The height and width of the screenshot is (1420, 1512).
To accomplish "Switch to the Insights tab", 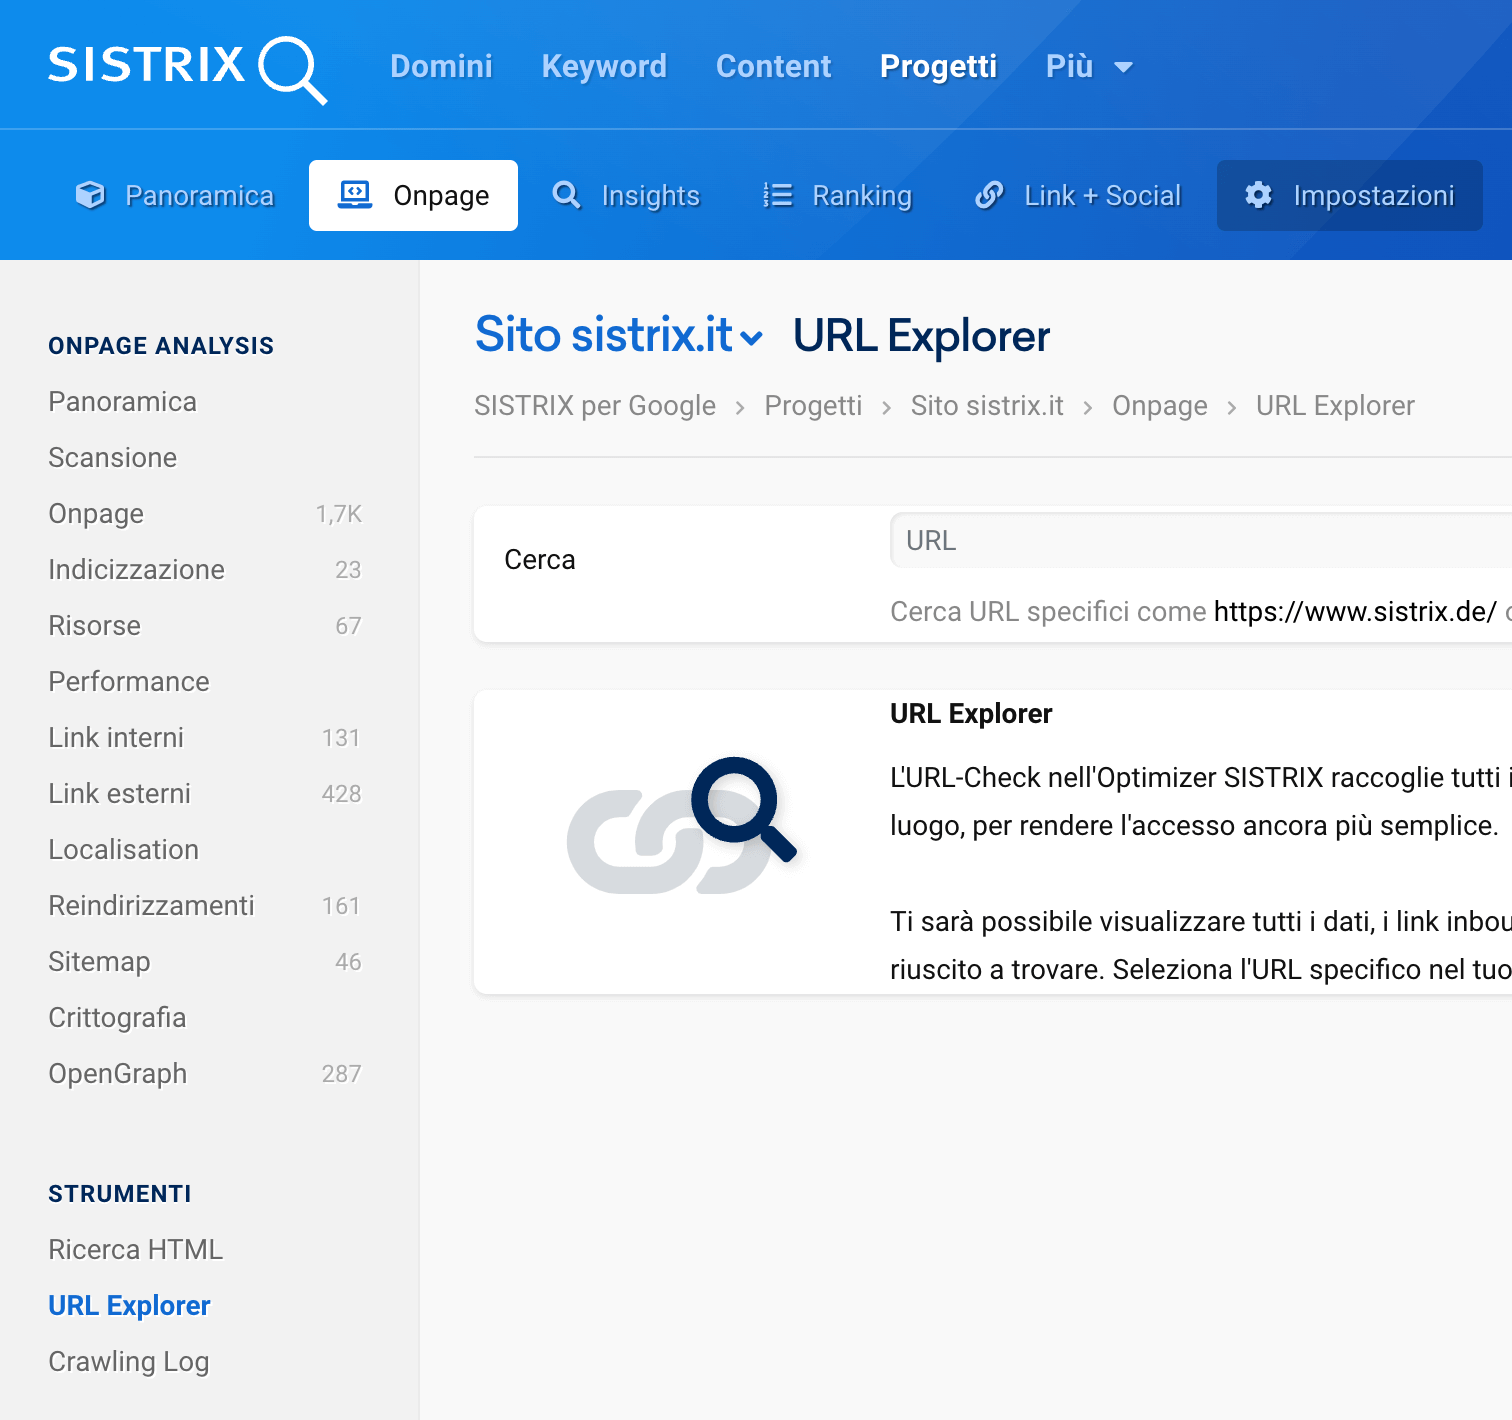I will click(627, 195).
